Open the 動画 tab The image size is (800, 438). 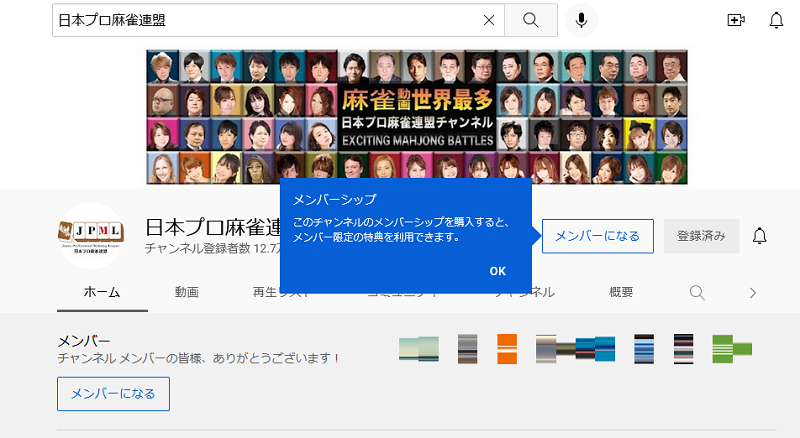[186, 292]
